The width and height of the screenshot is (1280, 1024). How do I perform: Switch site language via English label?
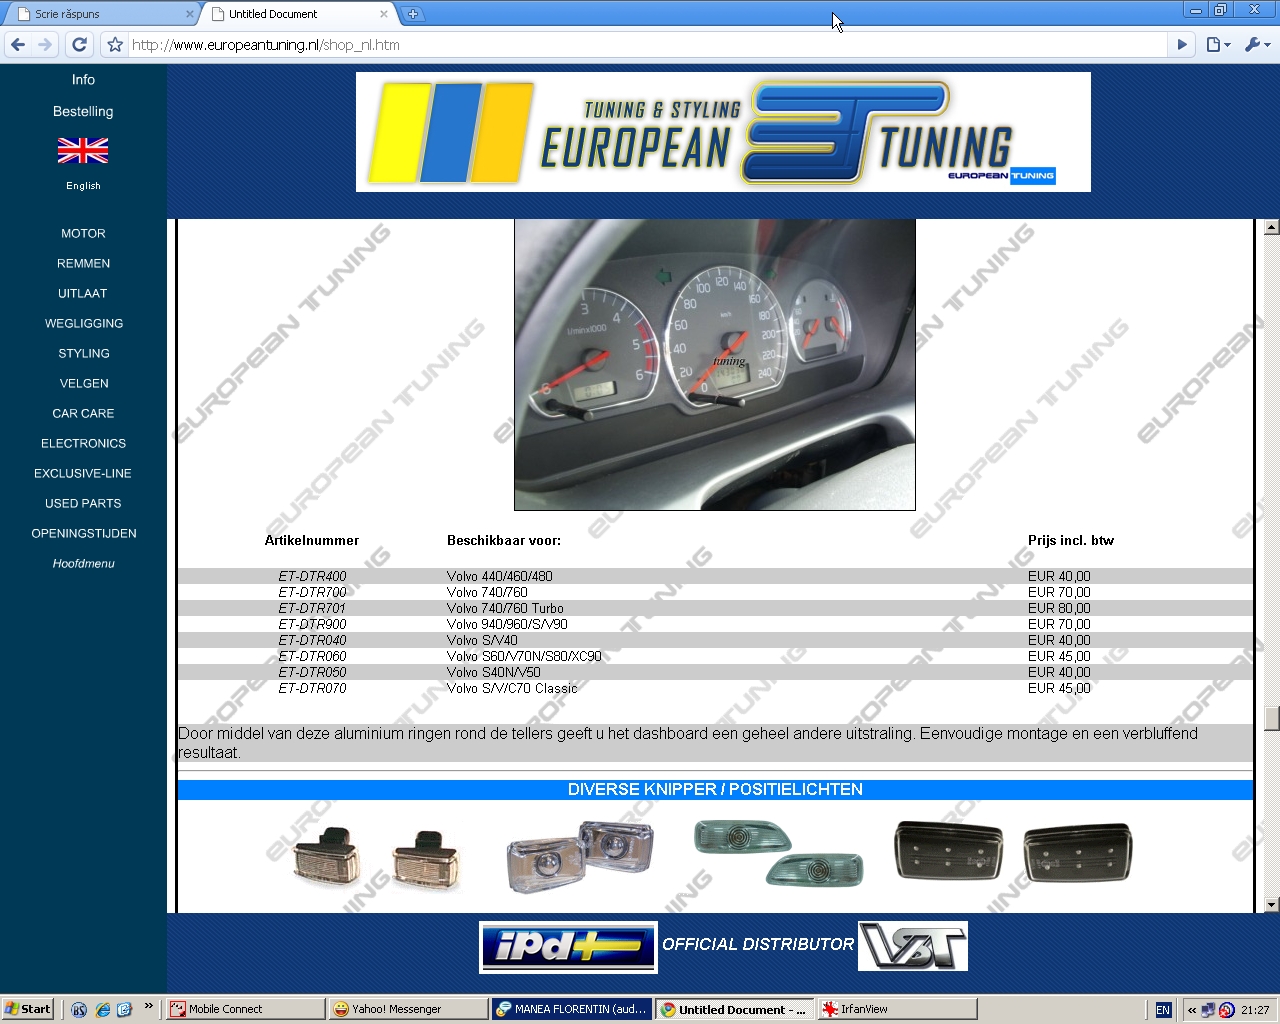tap(83, 186)
